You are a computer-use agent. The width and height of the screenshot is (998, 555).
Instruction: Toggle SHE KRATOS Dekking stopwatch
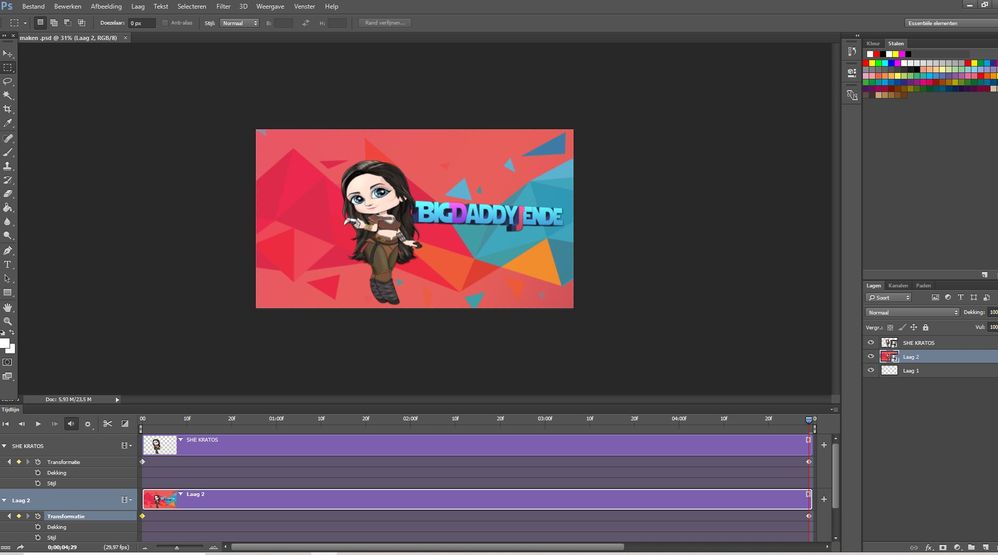tap(38, 473)
